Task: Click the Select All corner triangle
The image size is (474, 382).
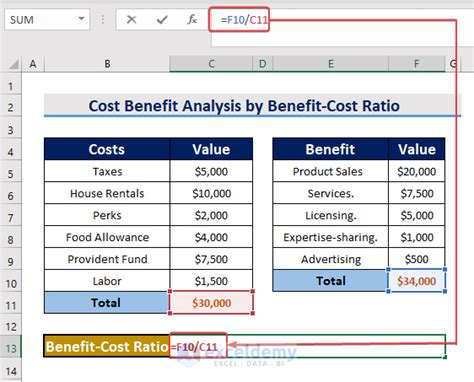Action: [13, 64]
